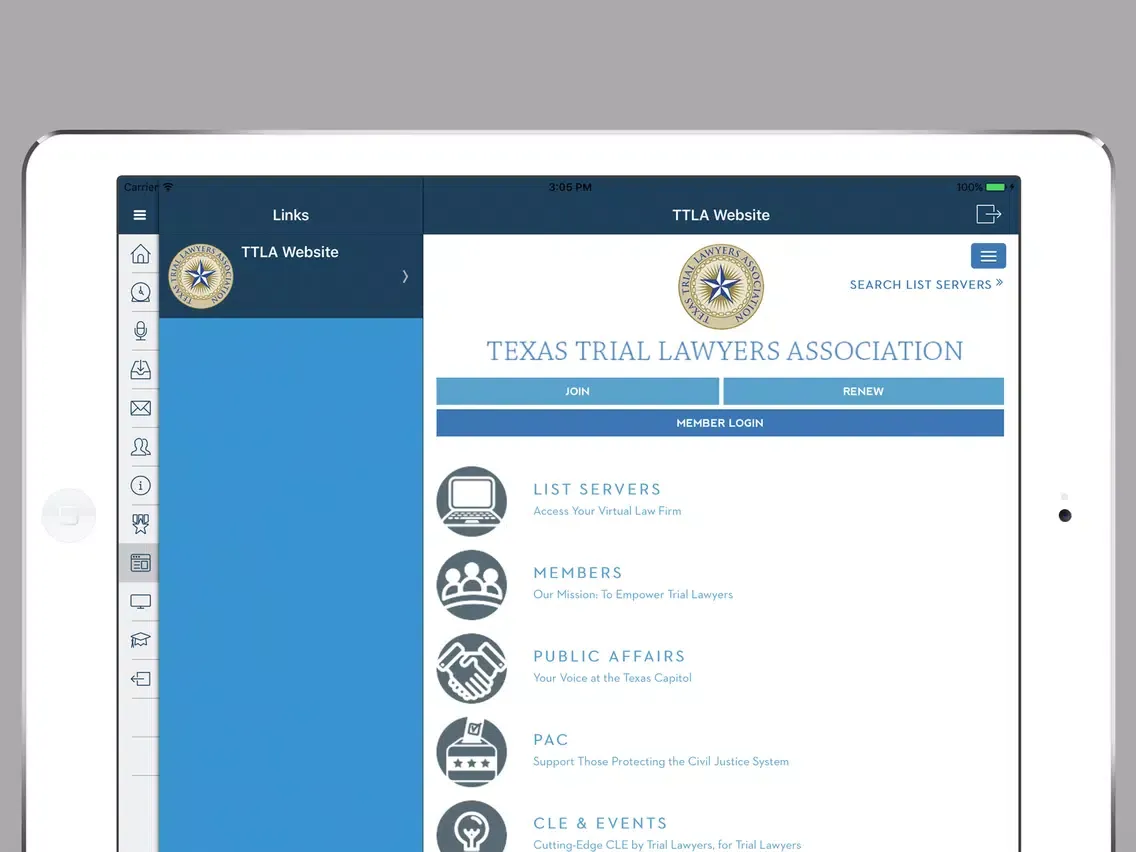This screenshot has height=852, width=1136.
Task: Click the List Servers laptop icon
Action: 472,501
